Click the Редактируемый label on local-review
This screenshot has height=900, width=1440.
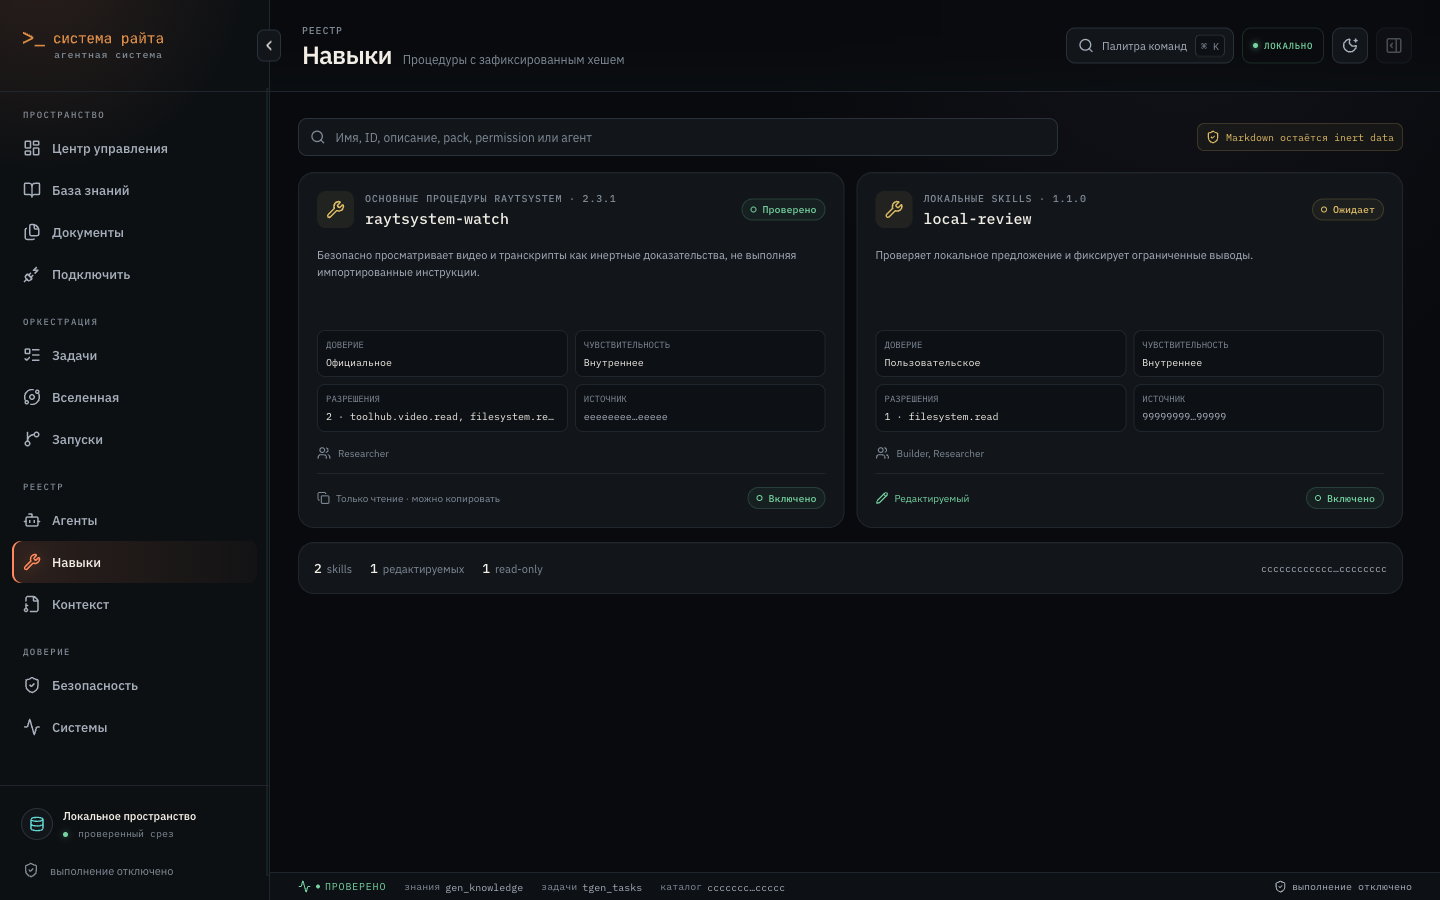pos(931,499)
